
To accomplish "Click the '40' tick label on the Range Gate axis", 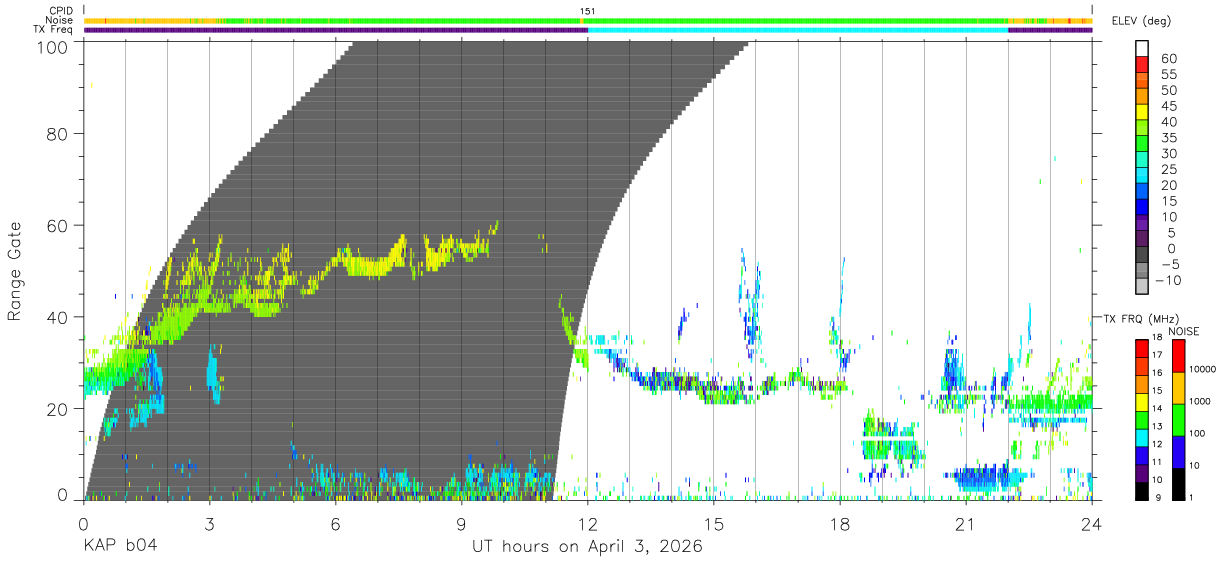I will pyautogui.click(x=58, y=317).
